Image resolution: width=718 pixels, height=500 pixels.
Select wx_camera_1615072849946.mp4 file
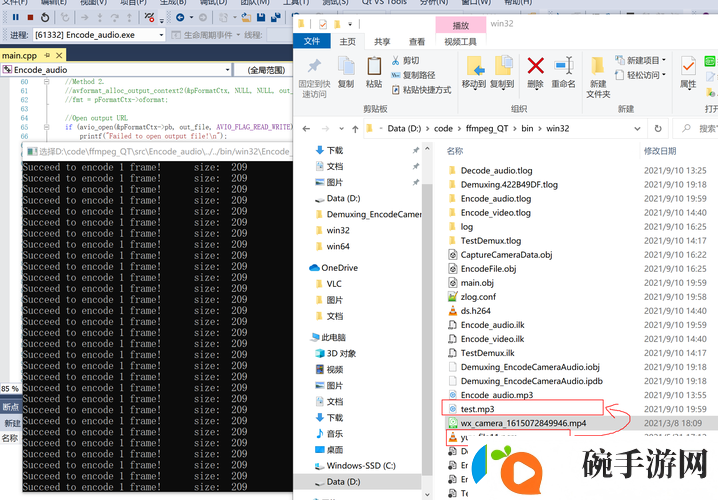[x=523, y=423]
